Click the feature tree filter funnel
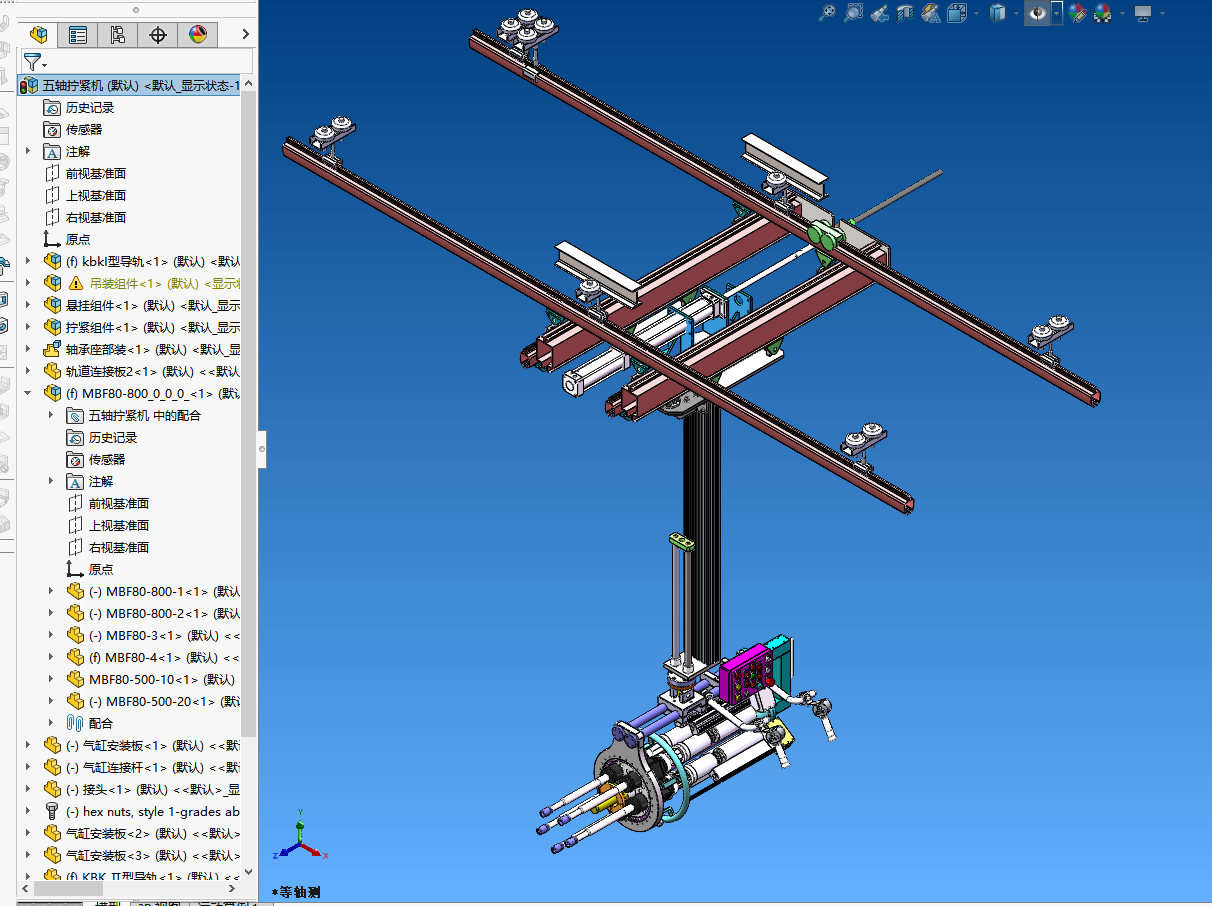Screen dimensions: 1212x906 click(32, 62)
